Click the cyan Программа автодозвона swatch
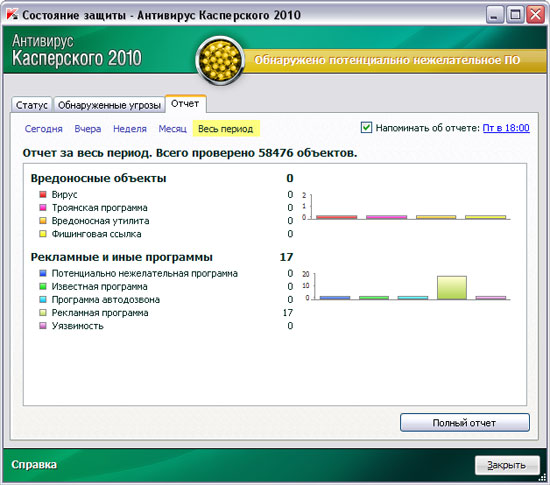Screen dimensions: 550x485 click(x=43, y=299)
